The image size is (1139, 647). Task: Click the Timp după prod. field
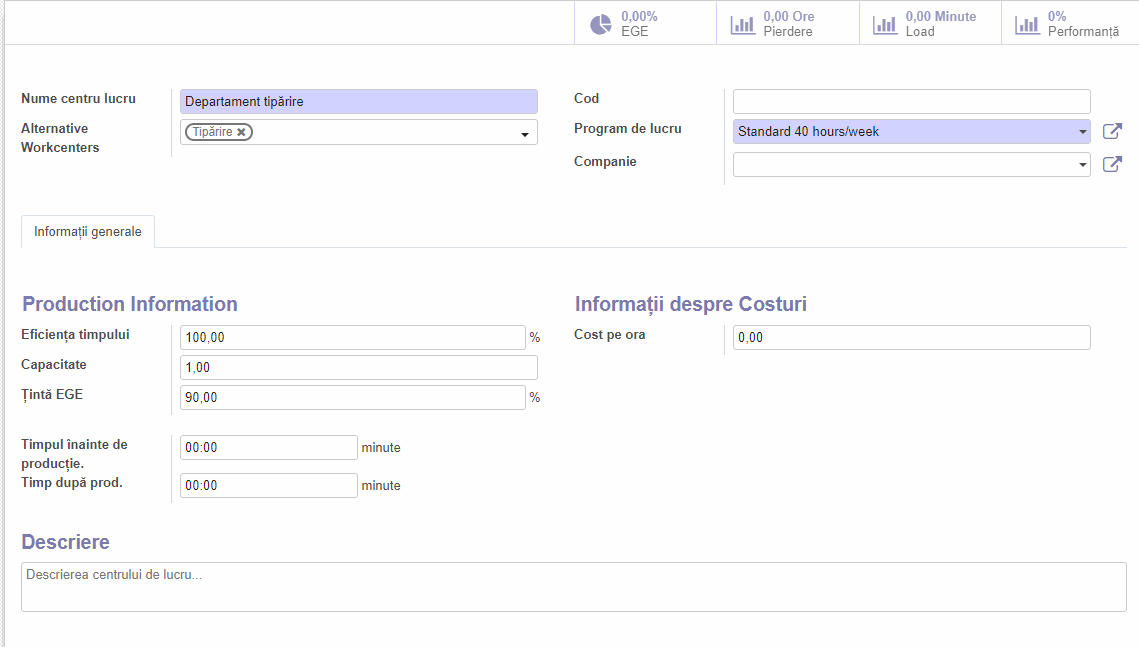coord(269,485)
